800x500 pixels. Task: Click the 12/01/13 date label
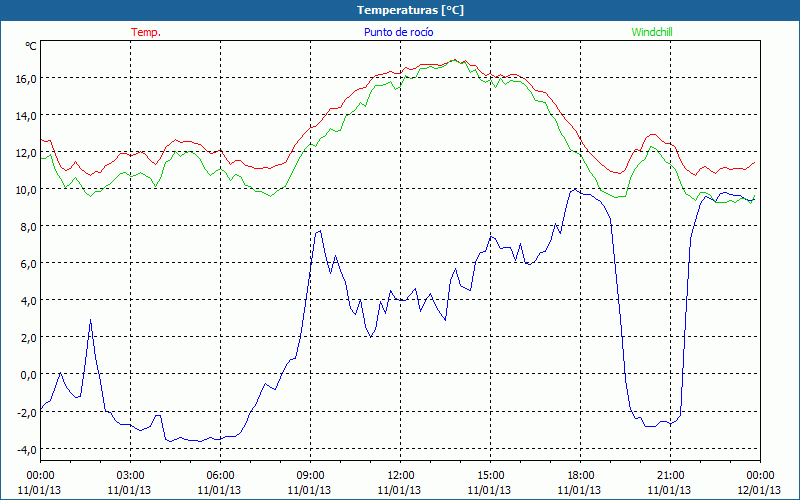[759, 490]
